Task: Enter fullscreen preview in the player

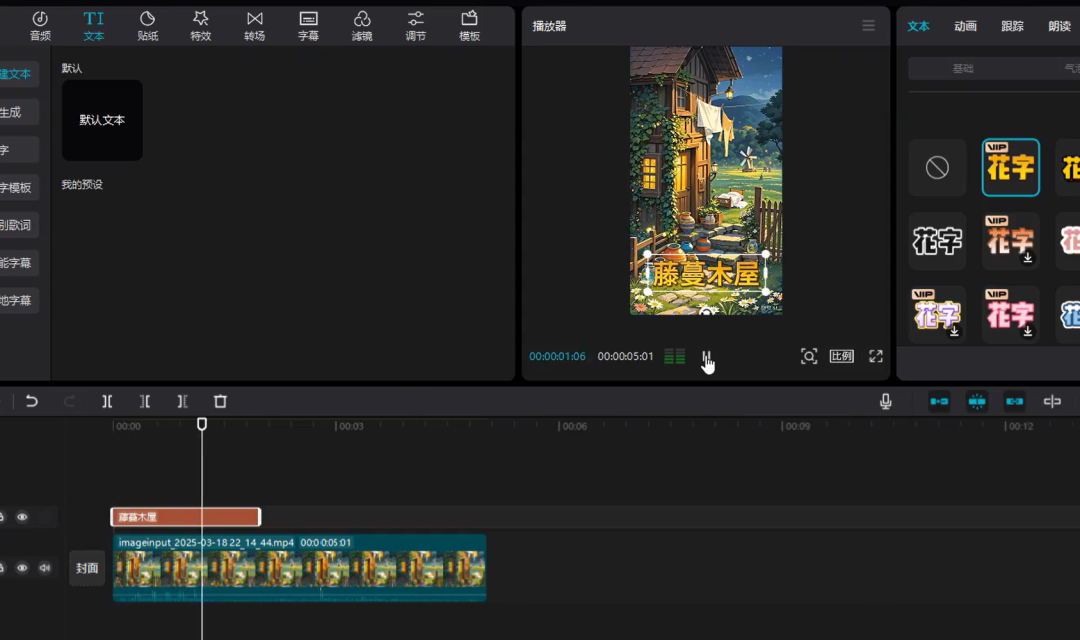Action: (x=876, y=356)
